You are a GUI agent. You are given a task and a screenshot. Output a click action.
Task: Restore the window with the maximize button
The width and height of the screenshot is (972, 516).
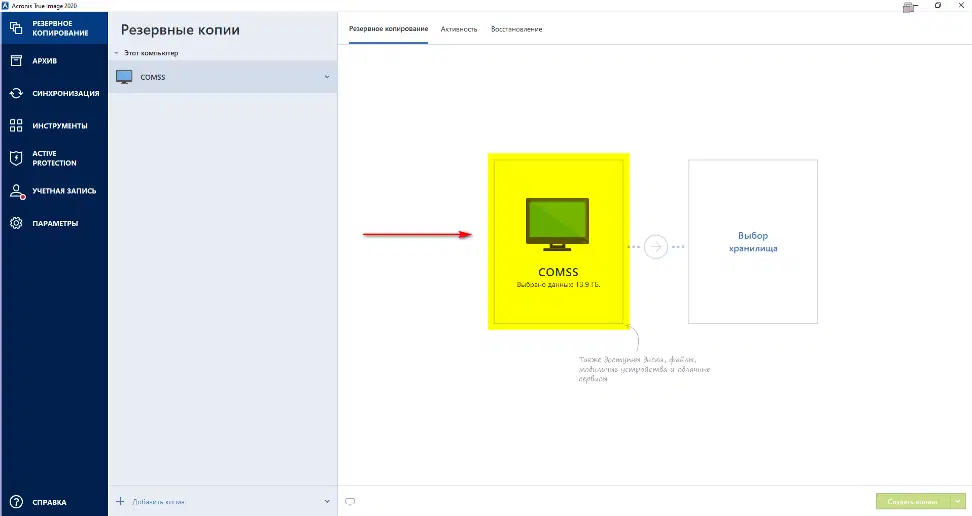click(x=937, y=6)
